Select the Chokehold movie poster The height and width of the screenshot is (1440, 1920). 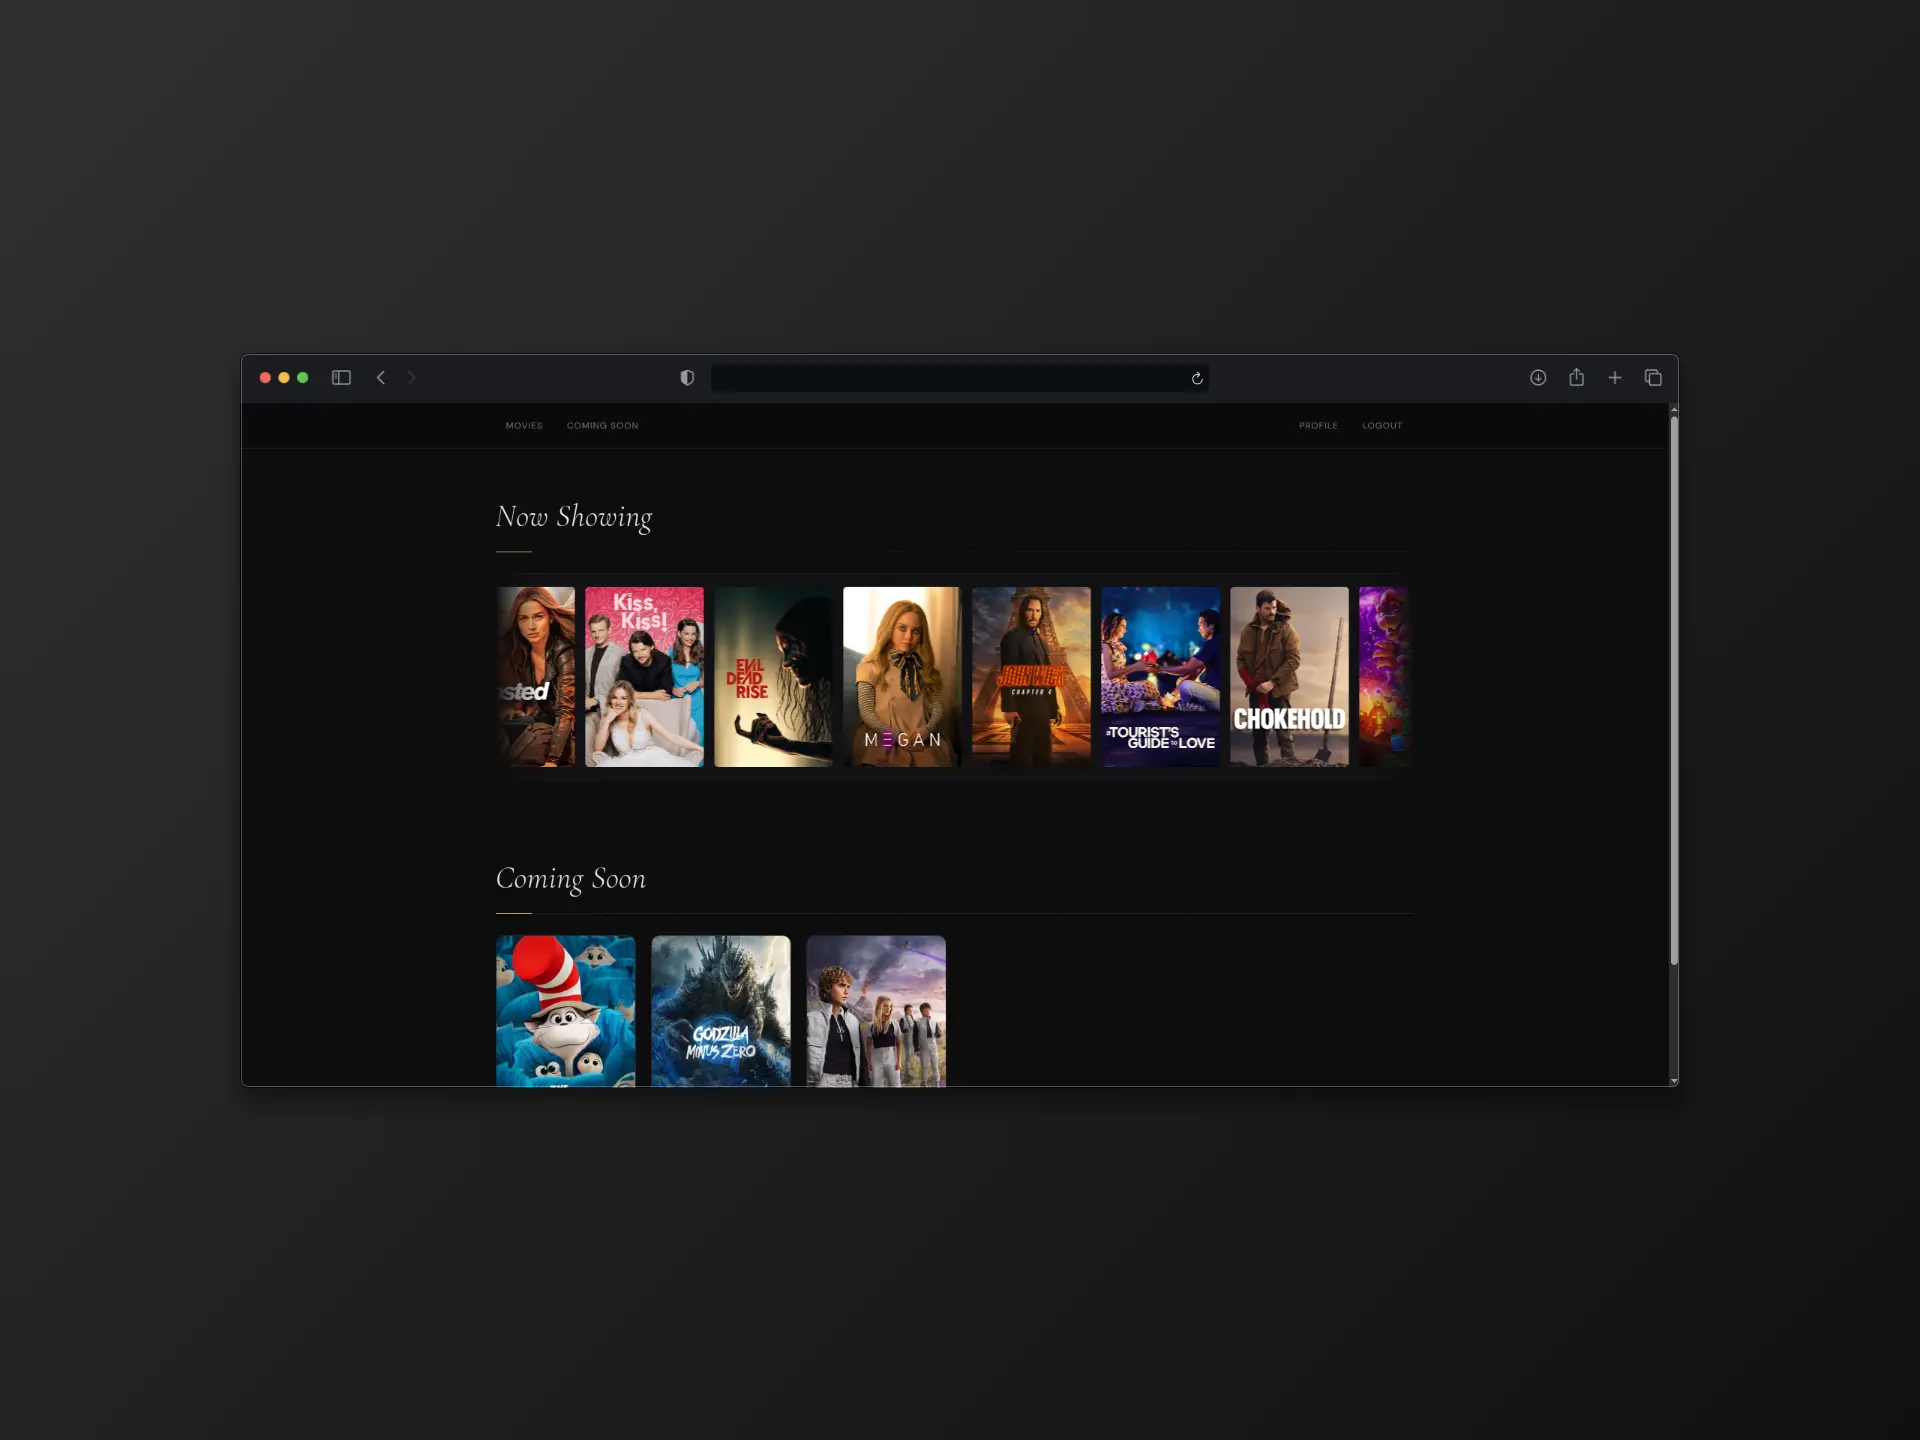tap(1289, 677)
